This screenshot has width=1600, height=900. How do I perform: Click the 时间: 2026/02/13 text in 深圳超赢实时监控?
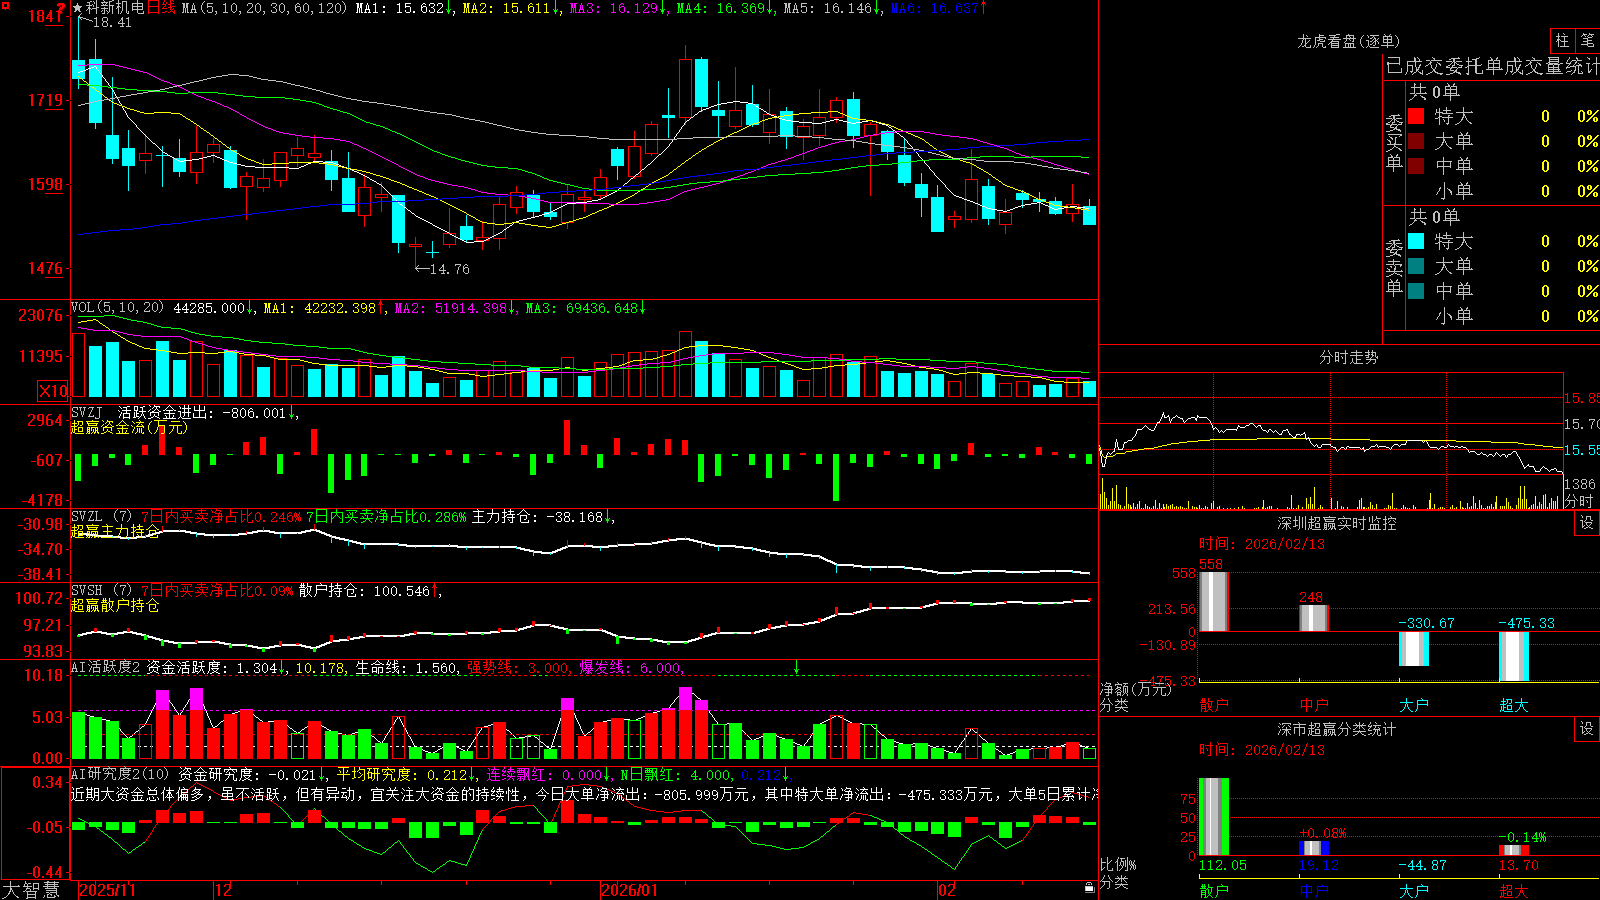(x=1262, y=544)
